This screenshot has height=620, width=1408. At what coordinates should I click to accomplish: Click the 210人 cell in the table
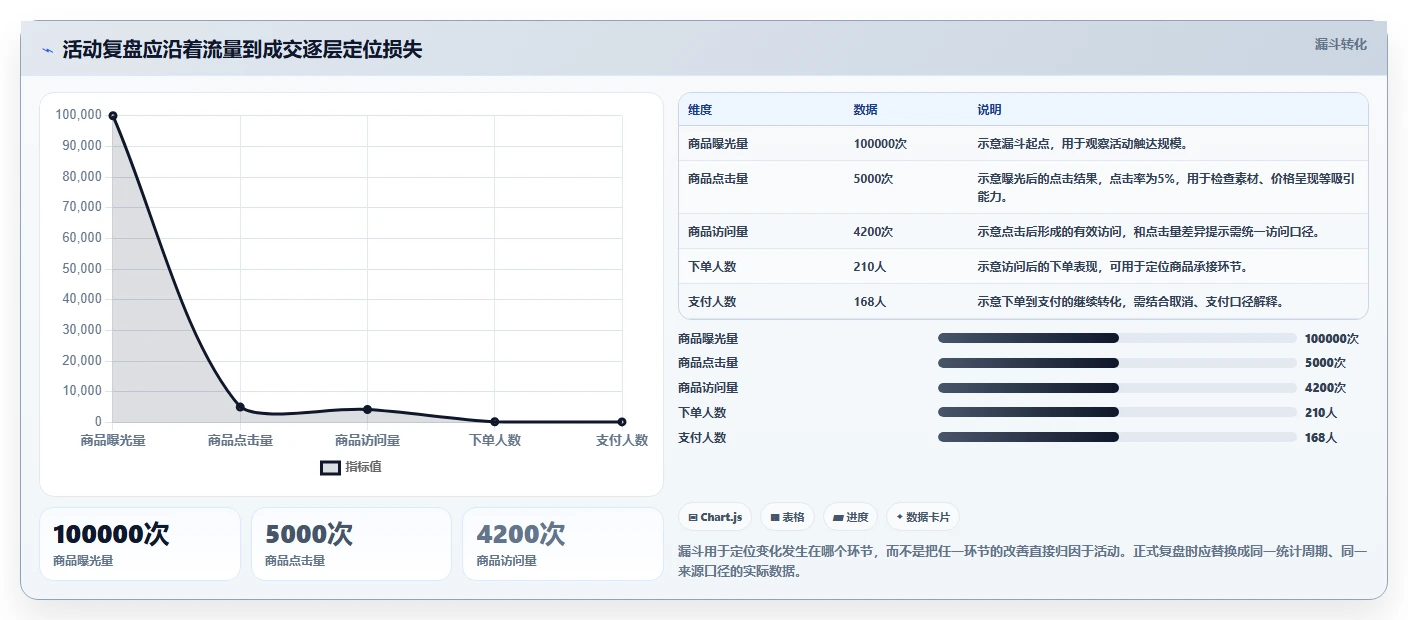click(x=870, y=267)
